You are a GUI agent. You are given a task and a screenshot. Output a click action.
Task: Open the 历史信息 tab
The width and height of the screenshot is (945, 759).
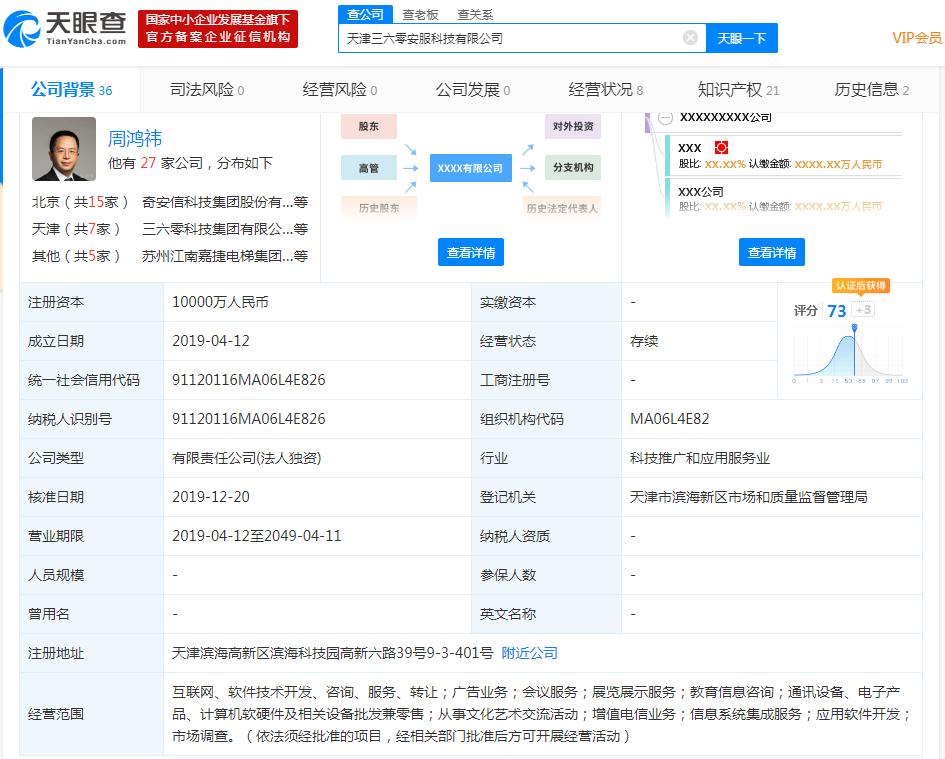[x=871, y=90]
